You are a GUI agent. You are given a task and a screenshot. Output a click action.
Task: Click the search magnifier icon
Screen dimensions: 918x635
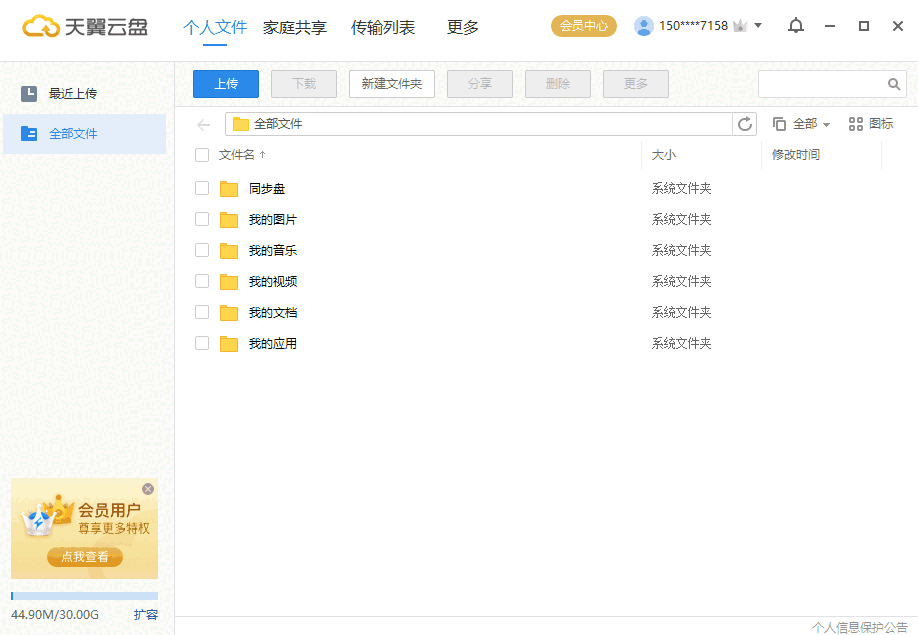click(x=894, y=83)
